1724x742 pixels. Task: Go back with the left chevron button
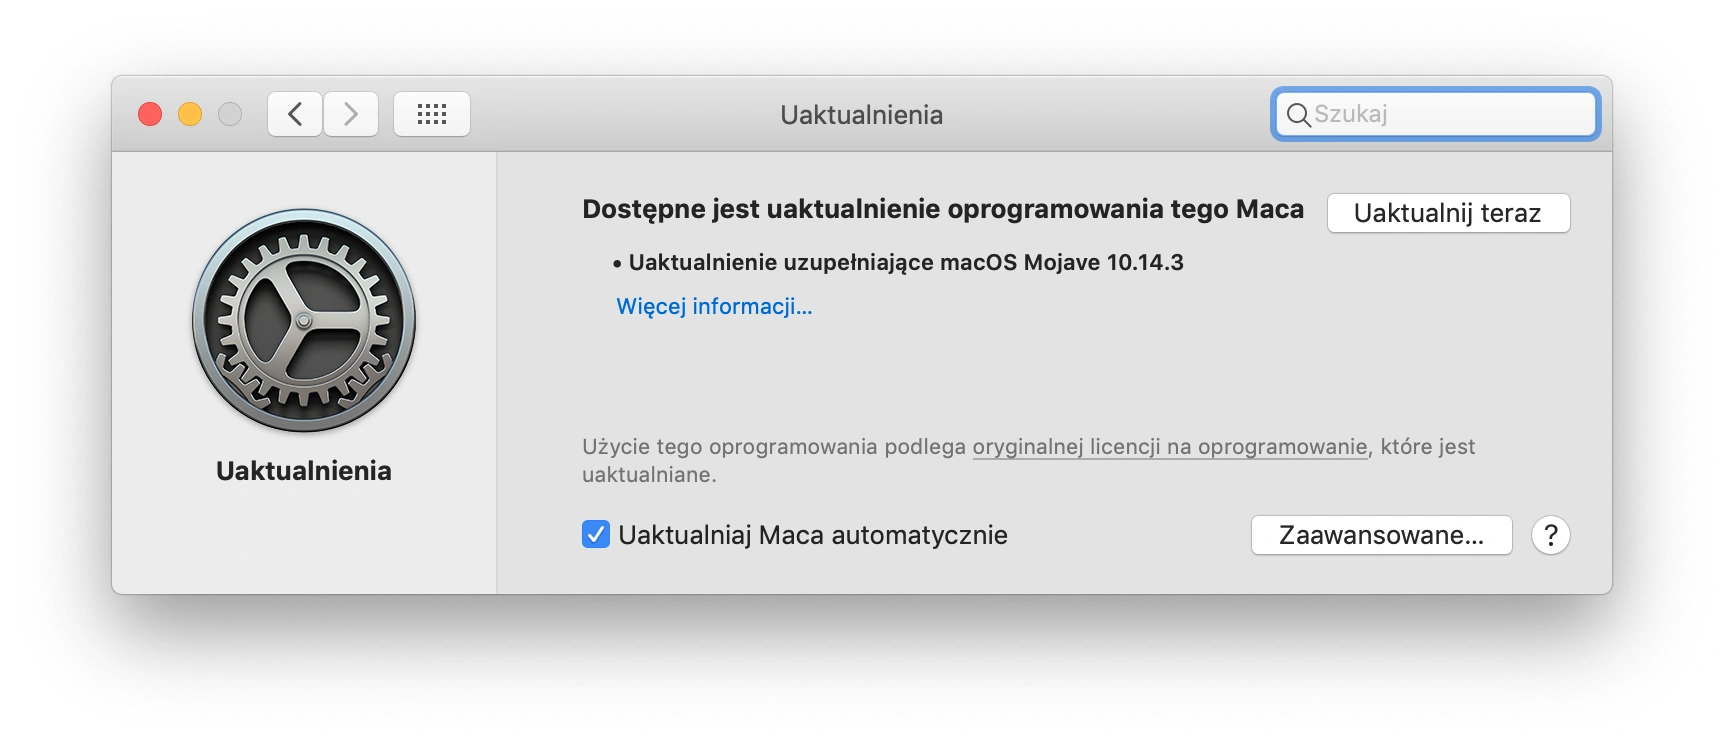point(295,114)
